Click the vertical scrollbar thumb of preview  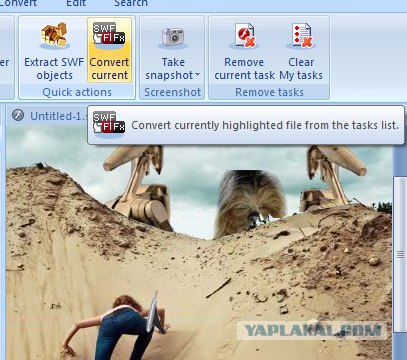tap(400, 254)
